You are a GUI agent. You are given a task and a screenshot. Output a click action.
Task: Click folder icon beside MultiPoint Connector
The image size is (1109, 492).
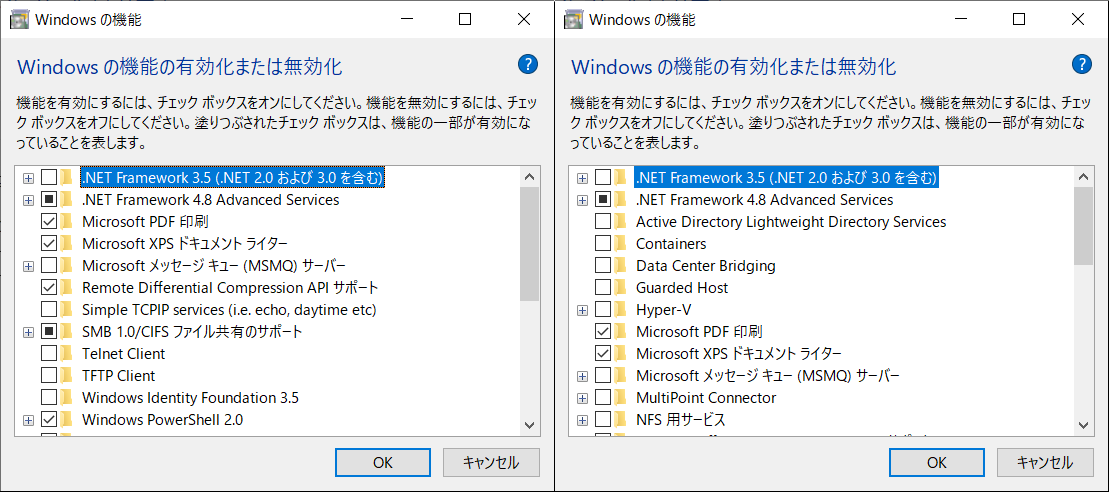[621, 397]
